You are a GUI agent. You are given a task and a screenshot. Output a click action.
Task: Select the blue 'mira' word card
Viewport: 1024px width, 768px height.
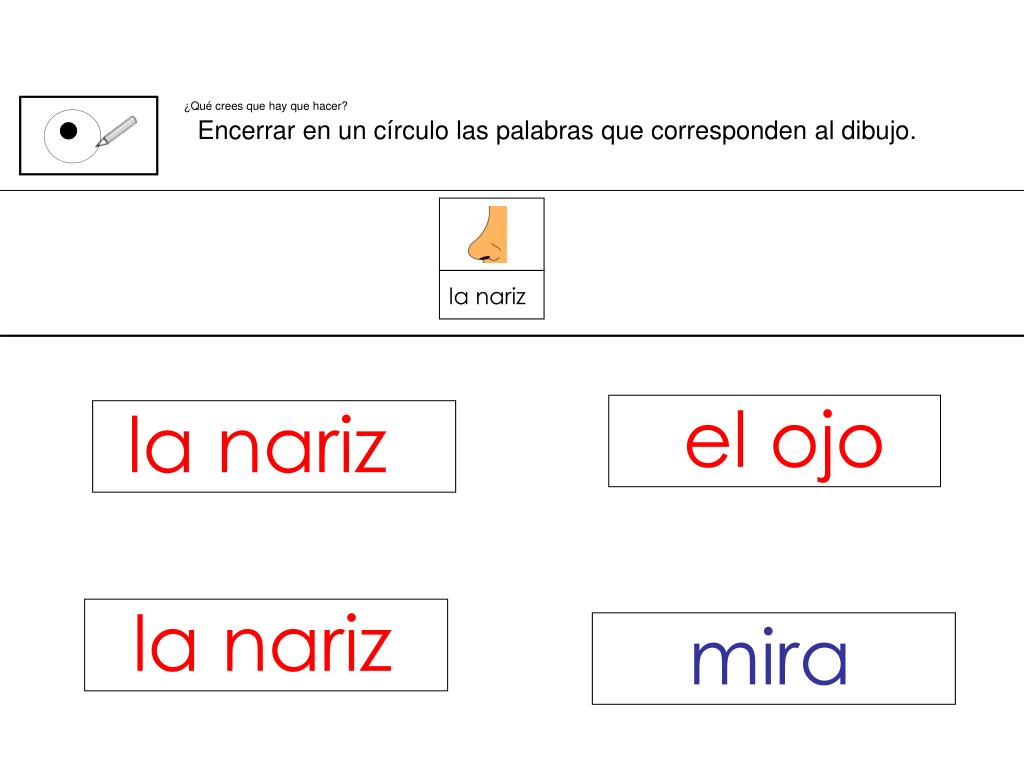pos(773,658)
